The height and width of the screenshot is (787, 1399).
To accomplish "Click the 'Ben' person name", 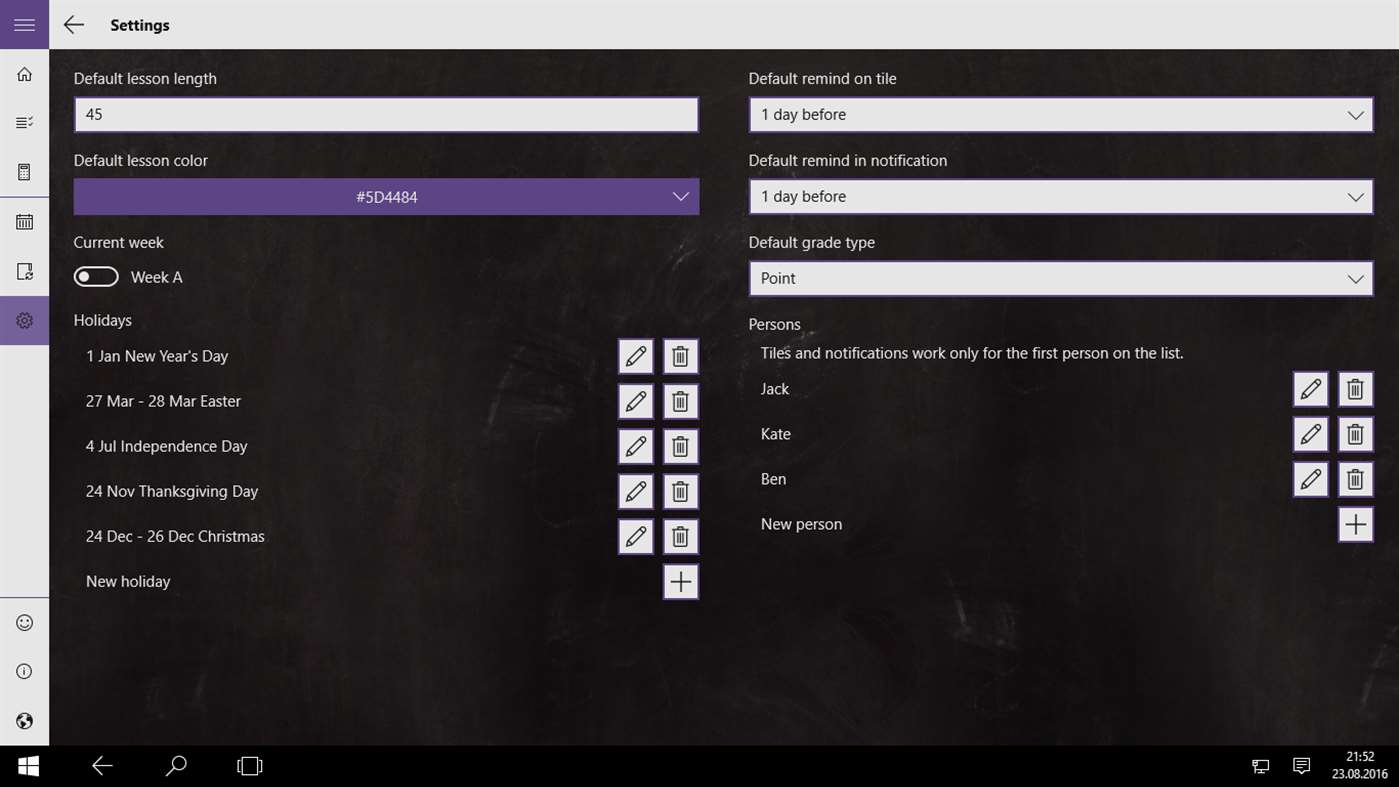I will pyautogui.click(x=773, y=479).
